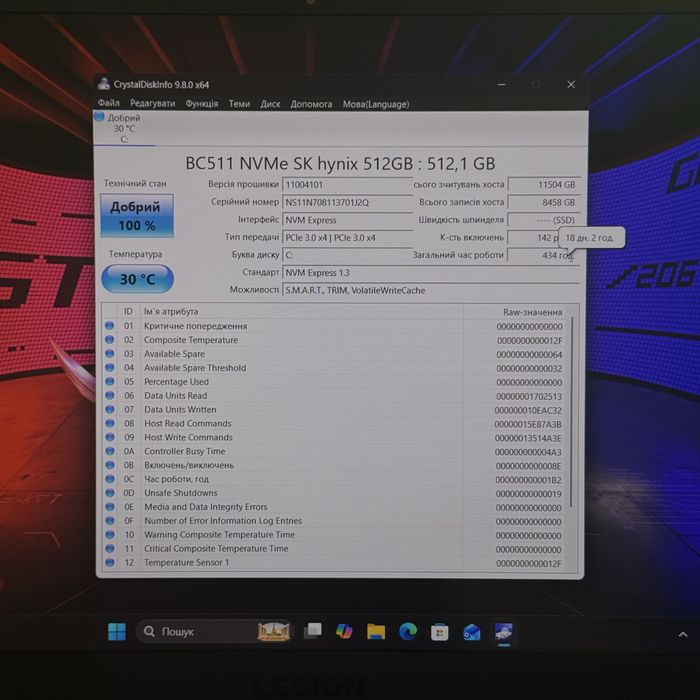Show hidden system tray icons chevron

pos(683,634)
